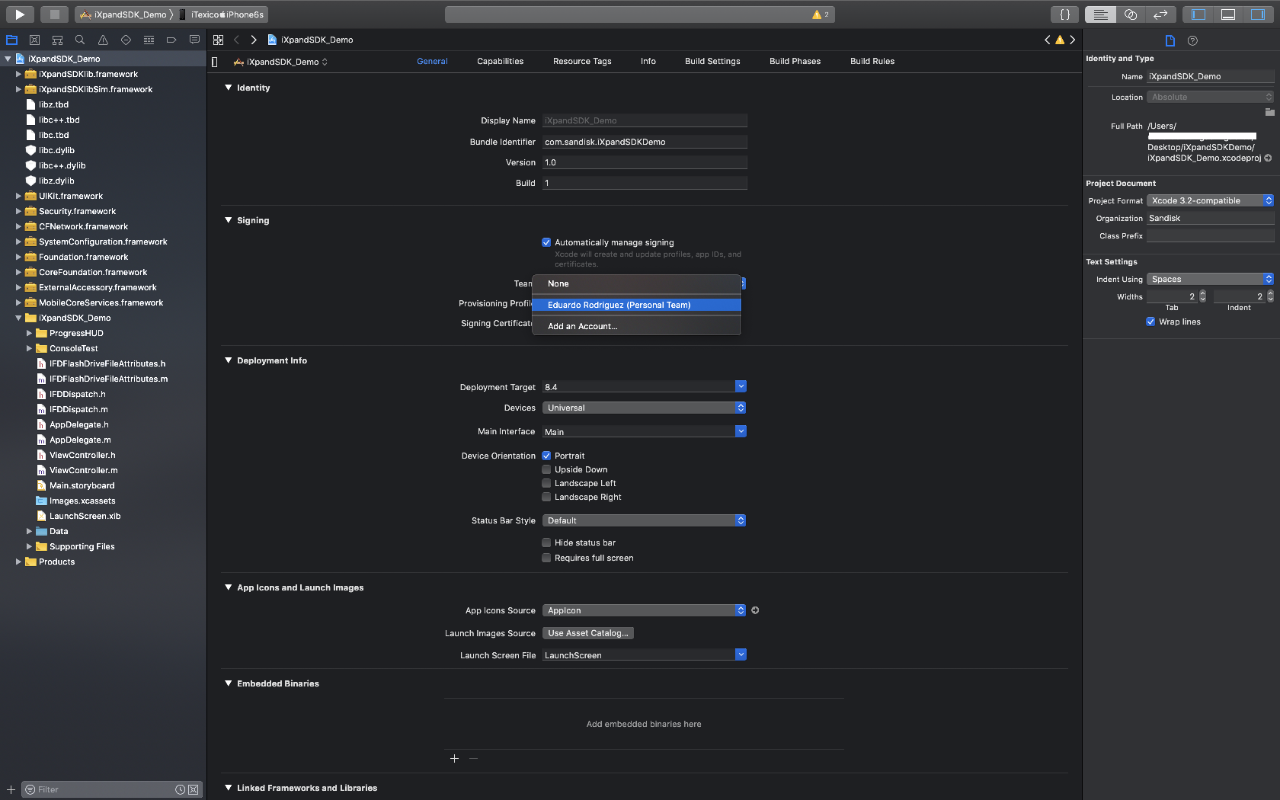
Task: Switch to the standard editor
Action: (1100, 15)
